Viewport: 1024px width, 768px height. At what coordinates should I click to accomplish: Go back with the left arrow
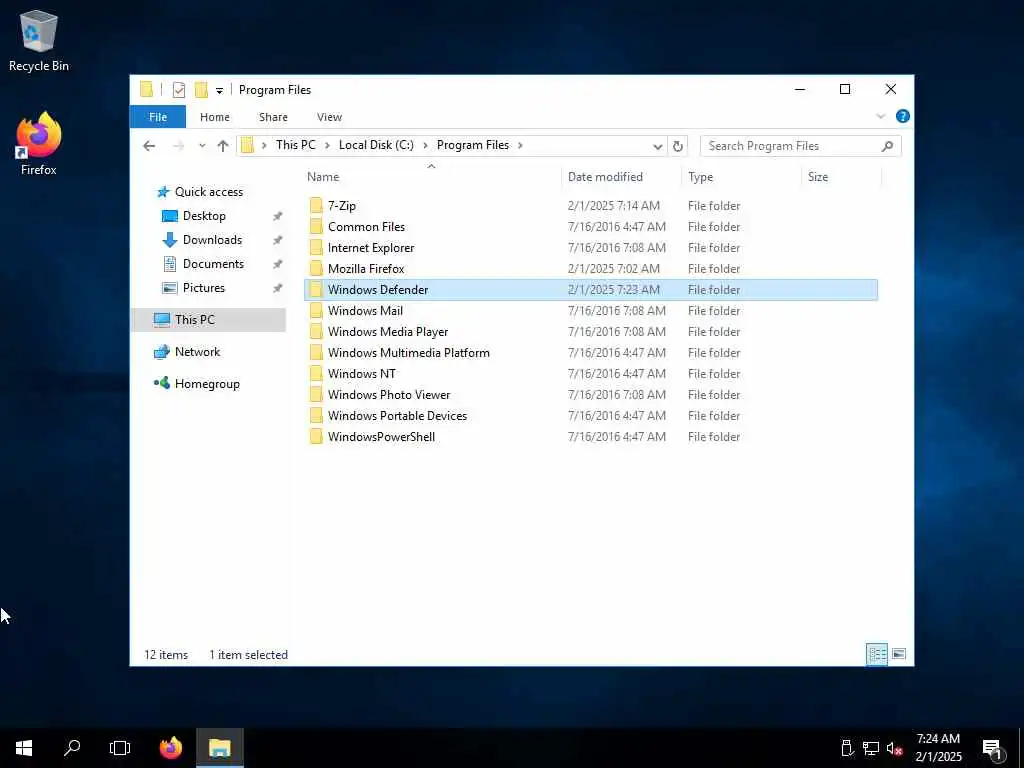(x=149, y=146)
